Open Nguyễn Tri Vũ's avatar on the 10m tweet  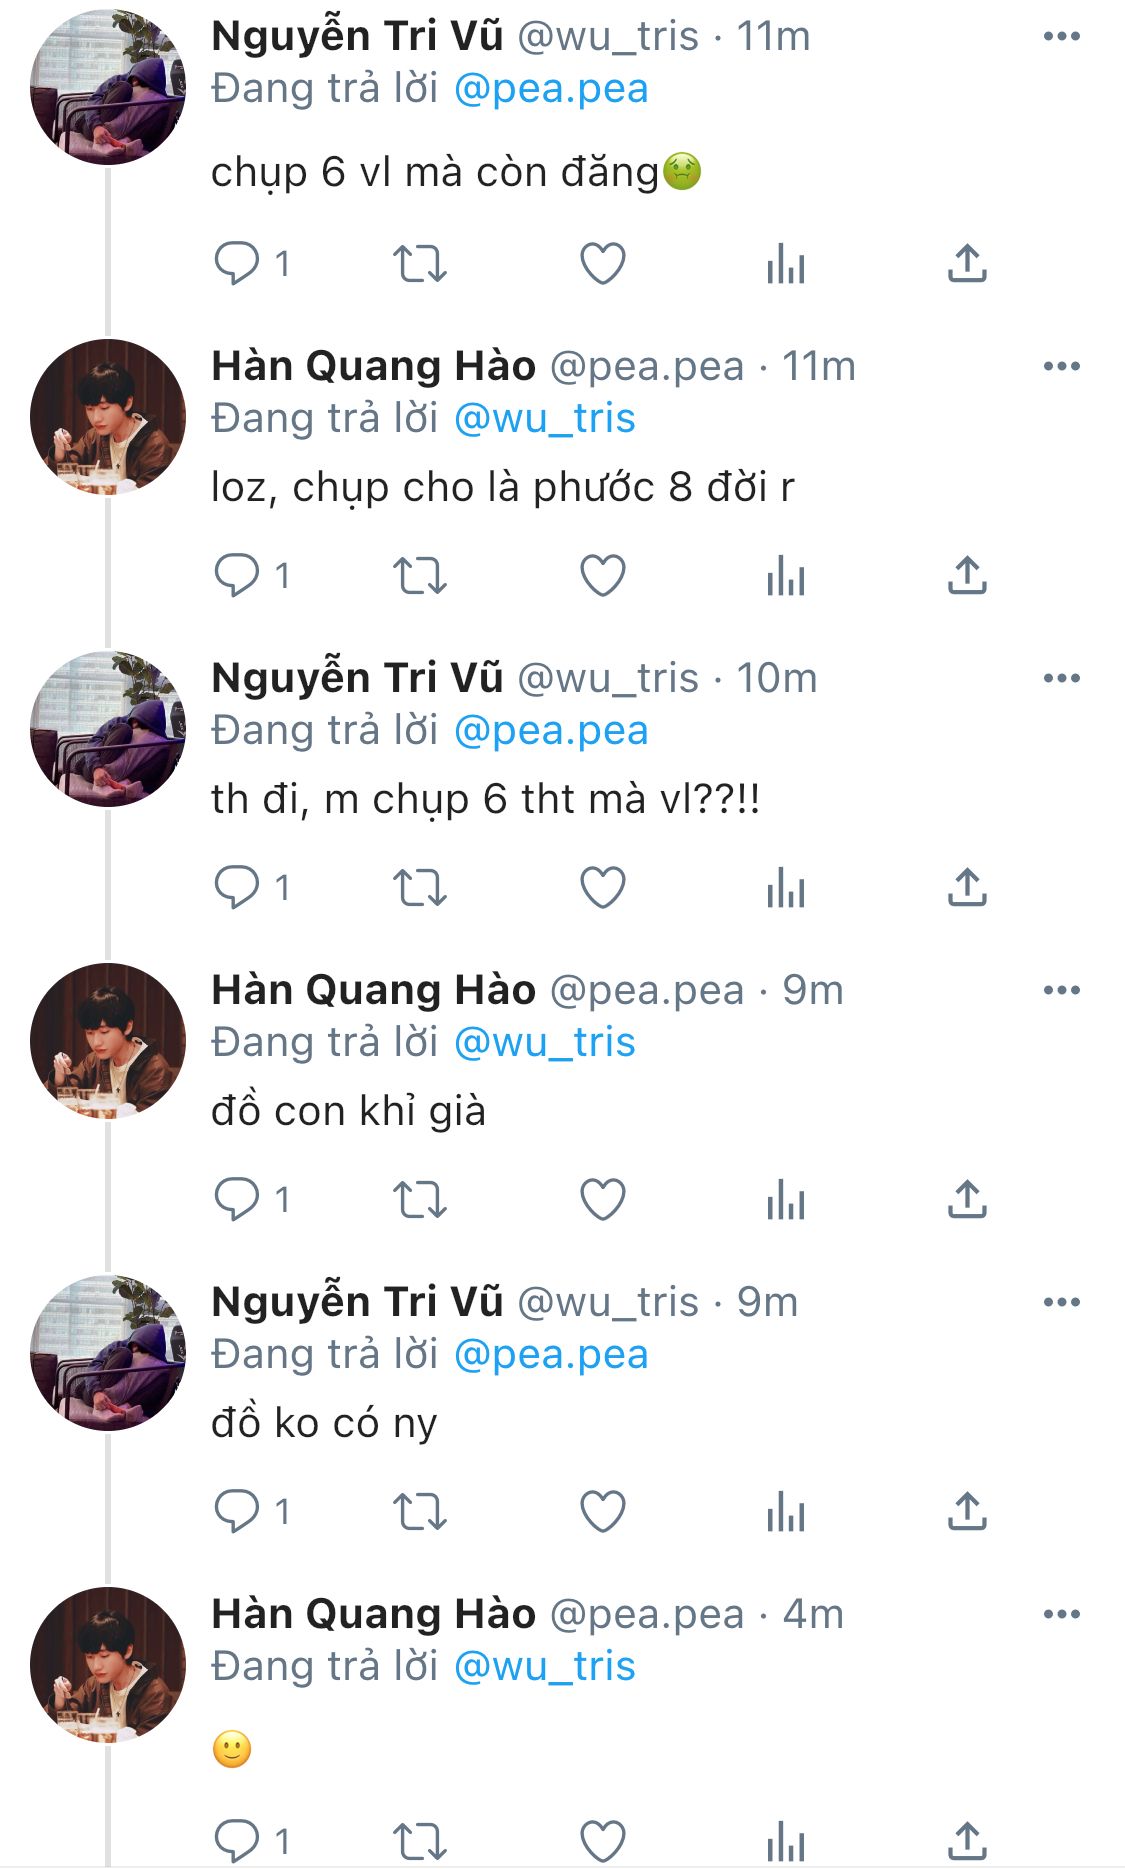(x=108, y=729)
